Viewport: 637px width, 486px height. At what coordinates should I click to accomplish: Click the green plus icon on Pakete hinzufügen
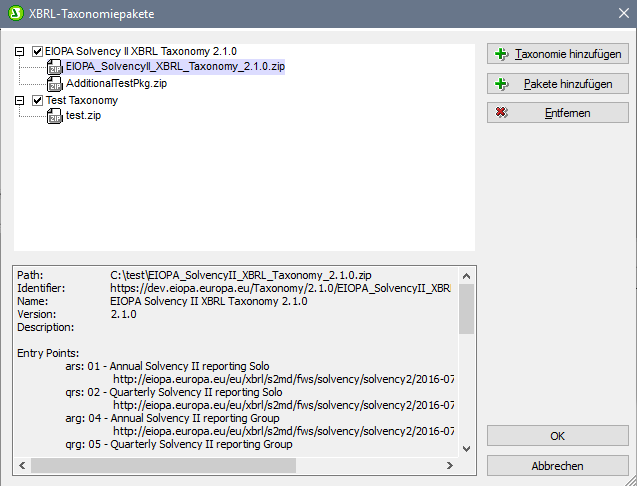pyautogui.click(x=502, y=84)
